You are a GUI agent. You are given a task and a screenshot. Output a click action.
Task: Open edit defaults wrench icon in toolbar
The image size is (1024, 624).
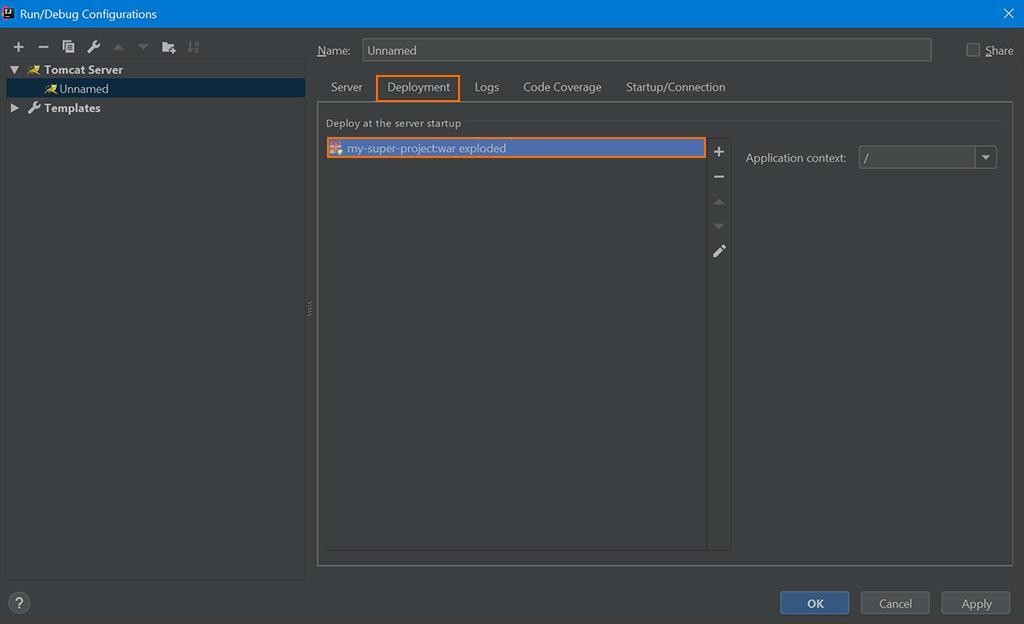coord(93,47)
